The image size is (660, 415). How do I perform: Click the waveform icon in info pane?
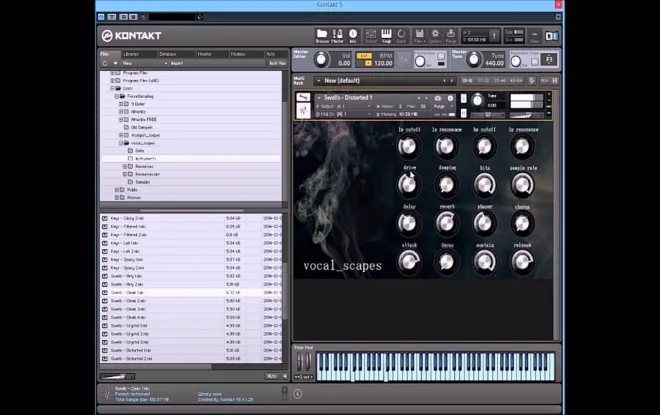click(x=106, y=394)
